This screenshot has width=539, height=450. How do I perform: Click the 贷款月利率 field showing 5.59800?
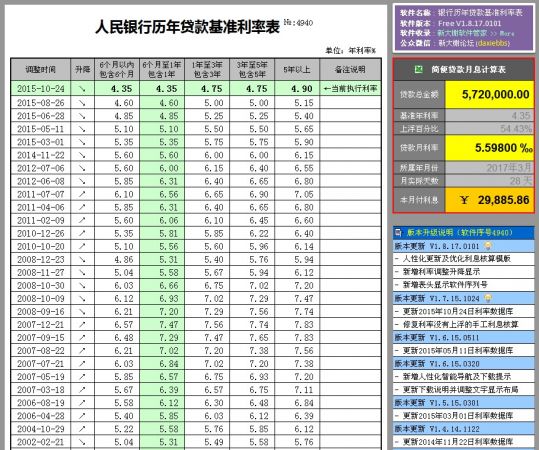489,148
